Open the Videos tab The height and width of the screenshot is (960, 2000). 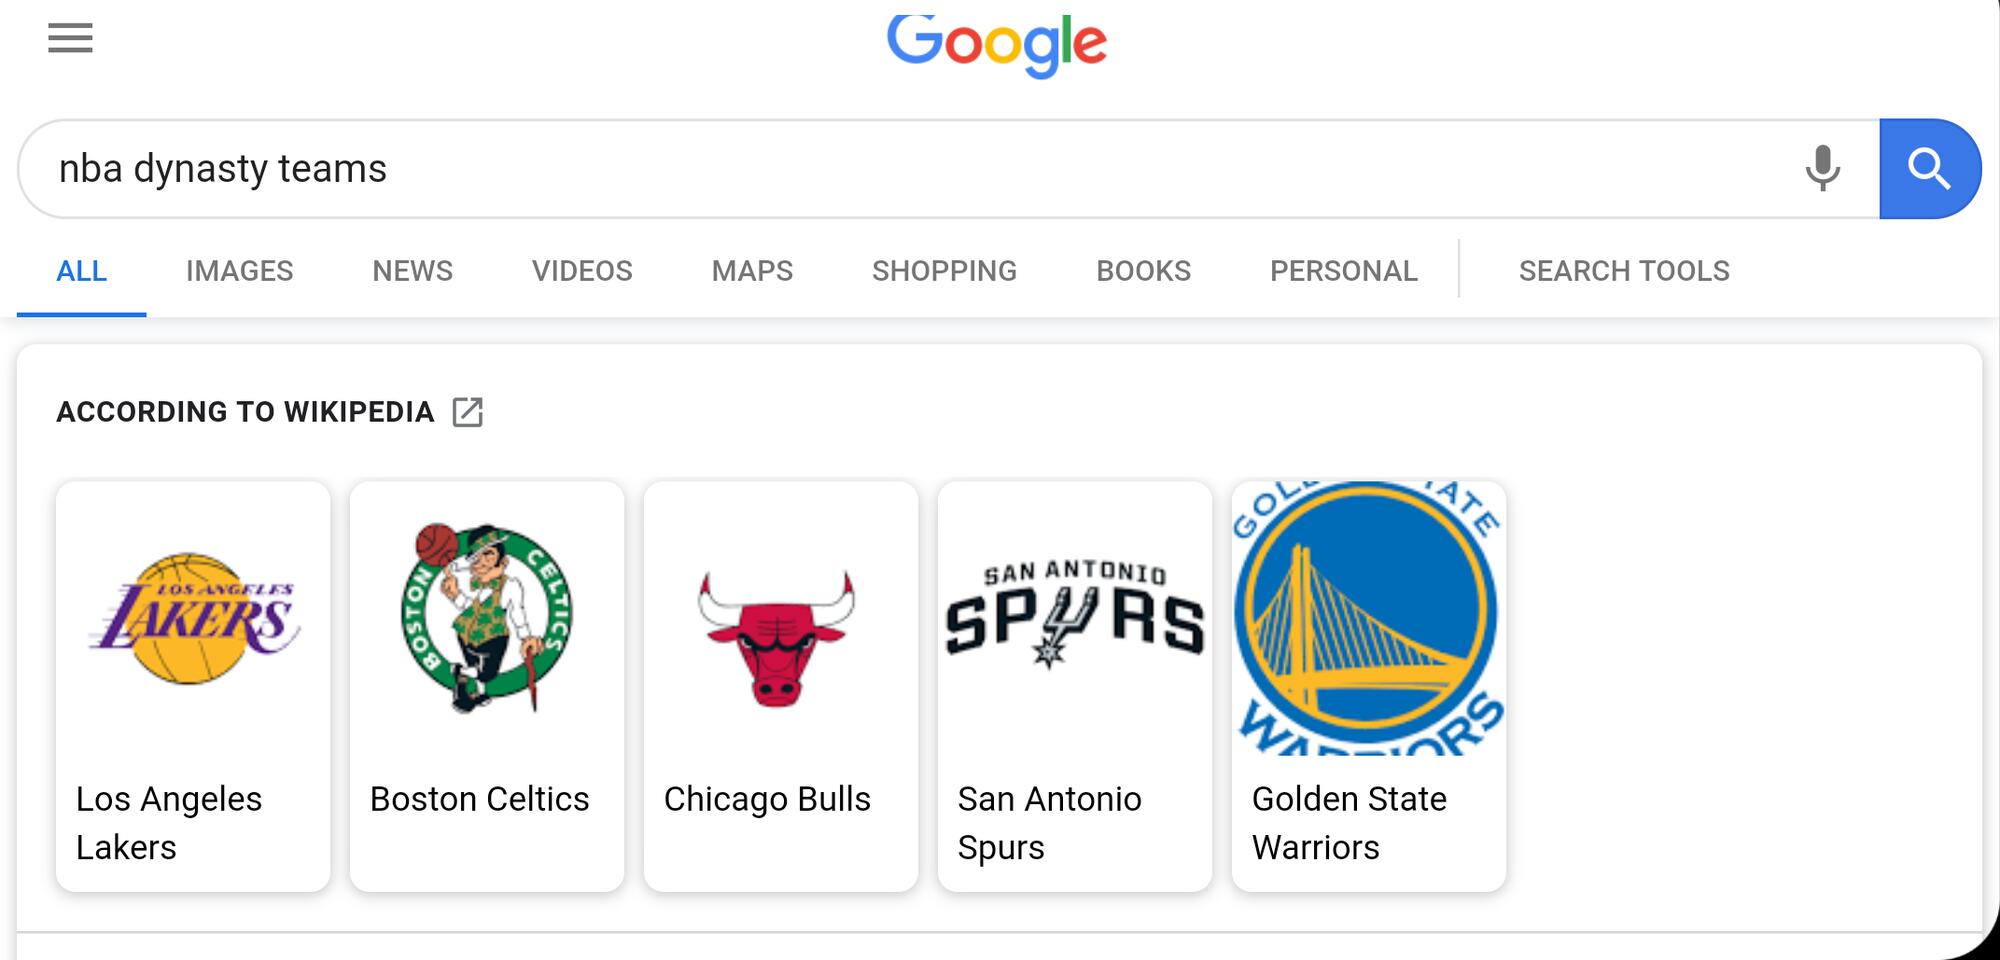coord(582,271)
